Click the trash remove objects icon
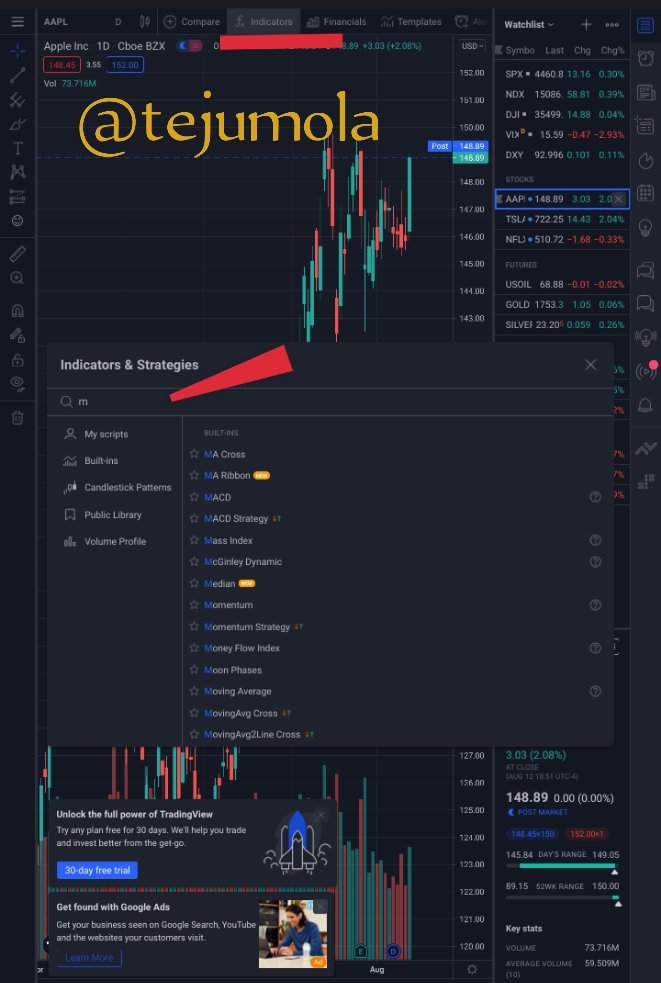 (x=18, y=418)
